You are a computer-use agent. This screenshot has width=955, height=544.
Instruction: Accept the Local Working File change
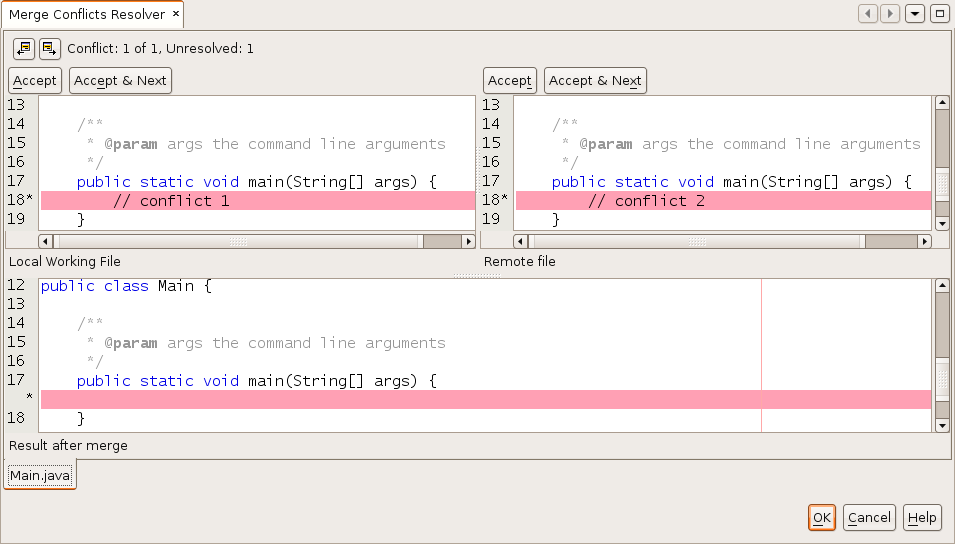(x=35, y=80)
